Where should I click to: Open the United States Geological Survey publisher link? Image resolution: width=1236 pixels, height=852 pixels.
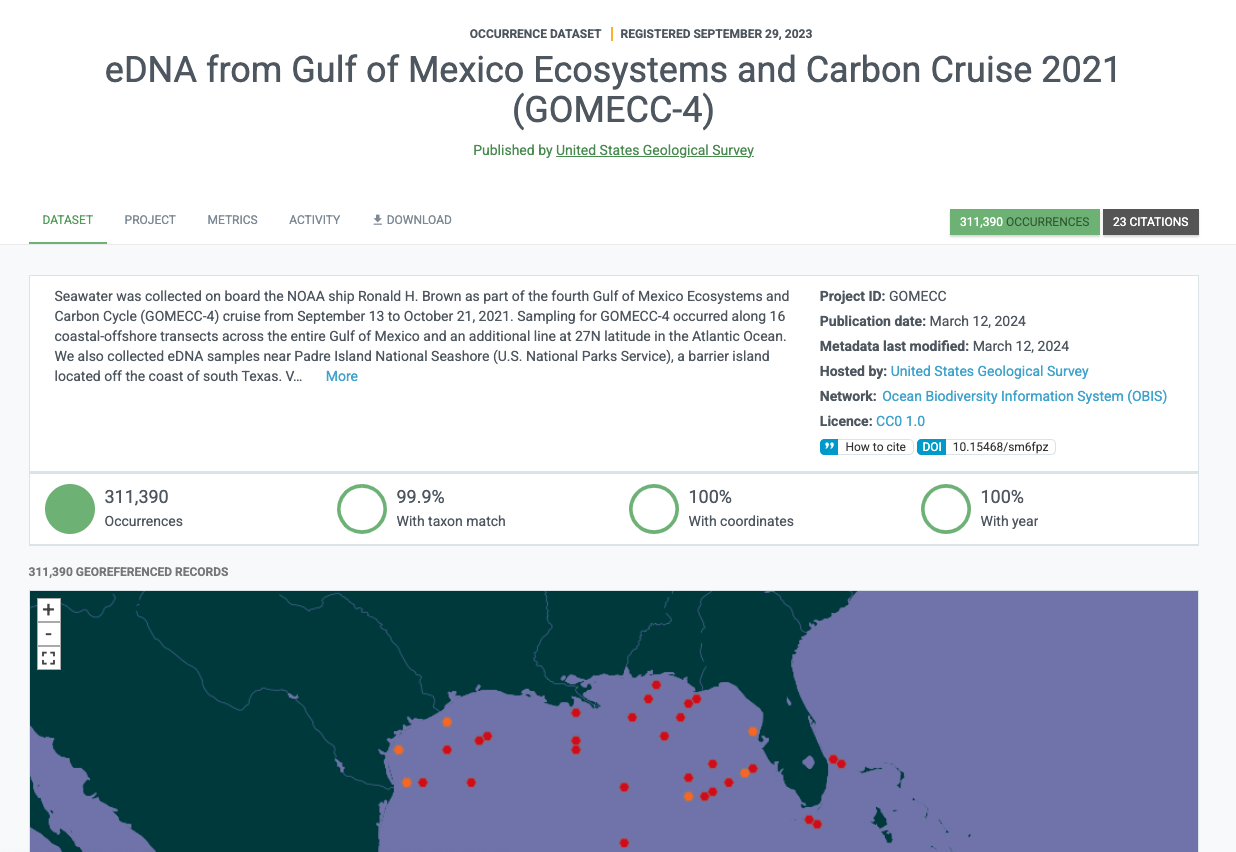click(654, 150)
